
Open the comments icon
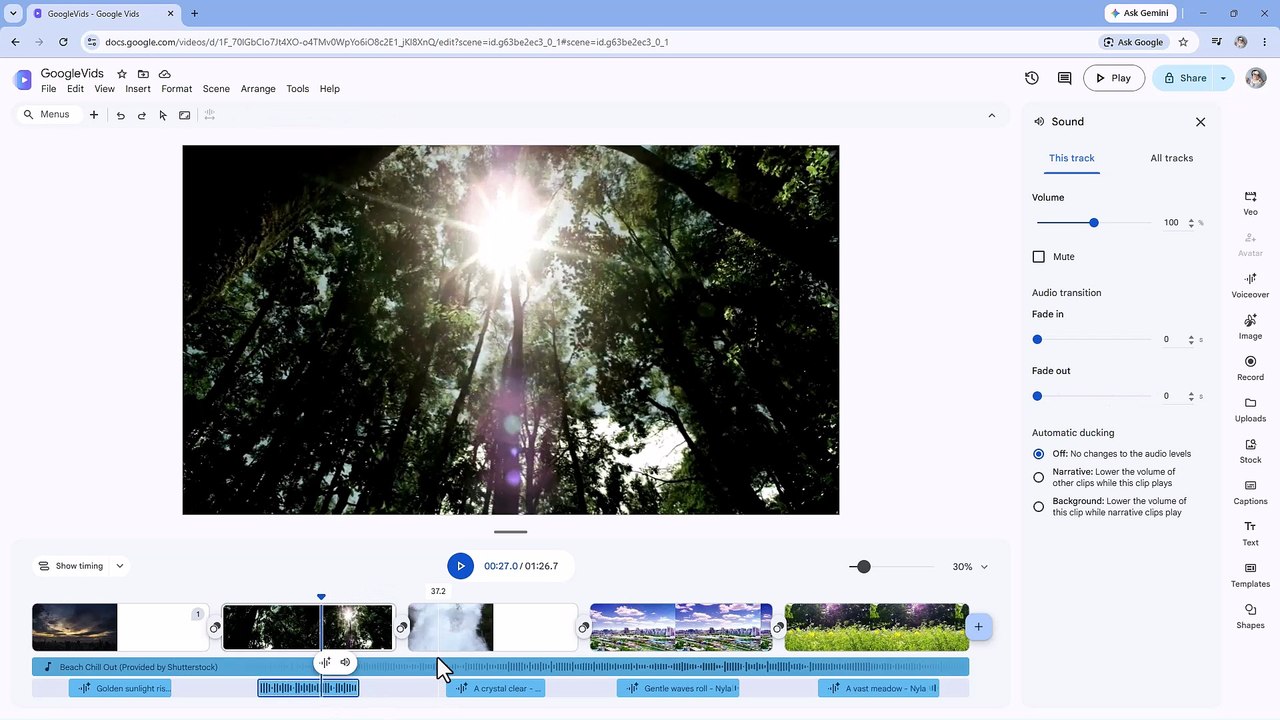1064,78
